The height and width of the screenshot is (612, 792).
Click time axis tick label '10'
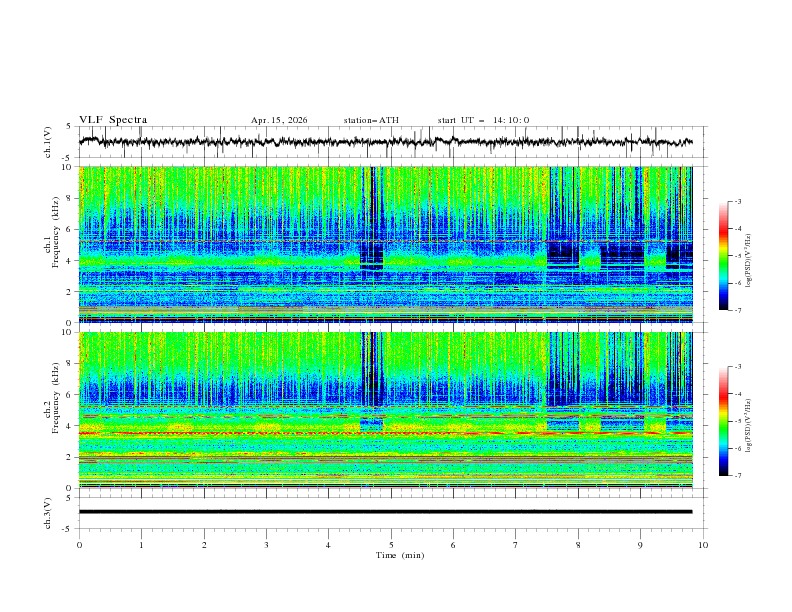pyautogui.click(x=703, y=545)
